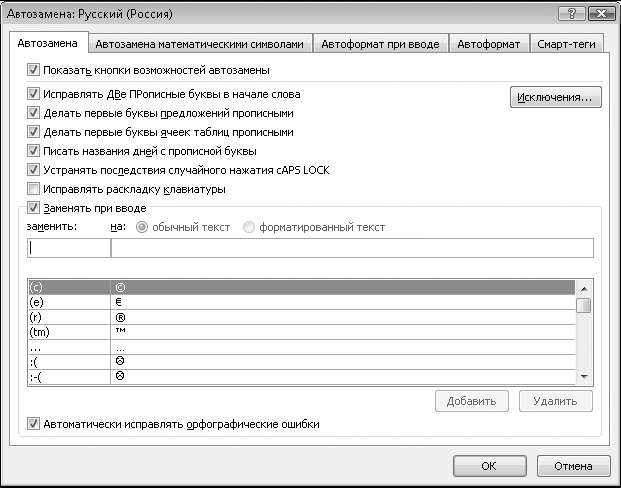This screenshot has height=488, width=621.
Task: Click the Удалить button
Action: tap(556, 401)
